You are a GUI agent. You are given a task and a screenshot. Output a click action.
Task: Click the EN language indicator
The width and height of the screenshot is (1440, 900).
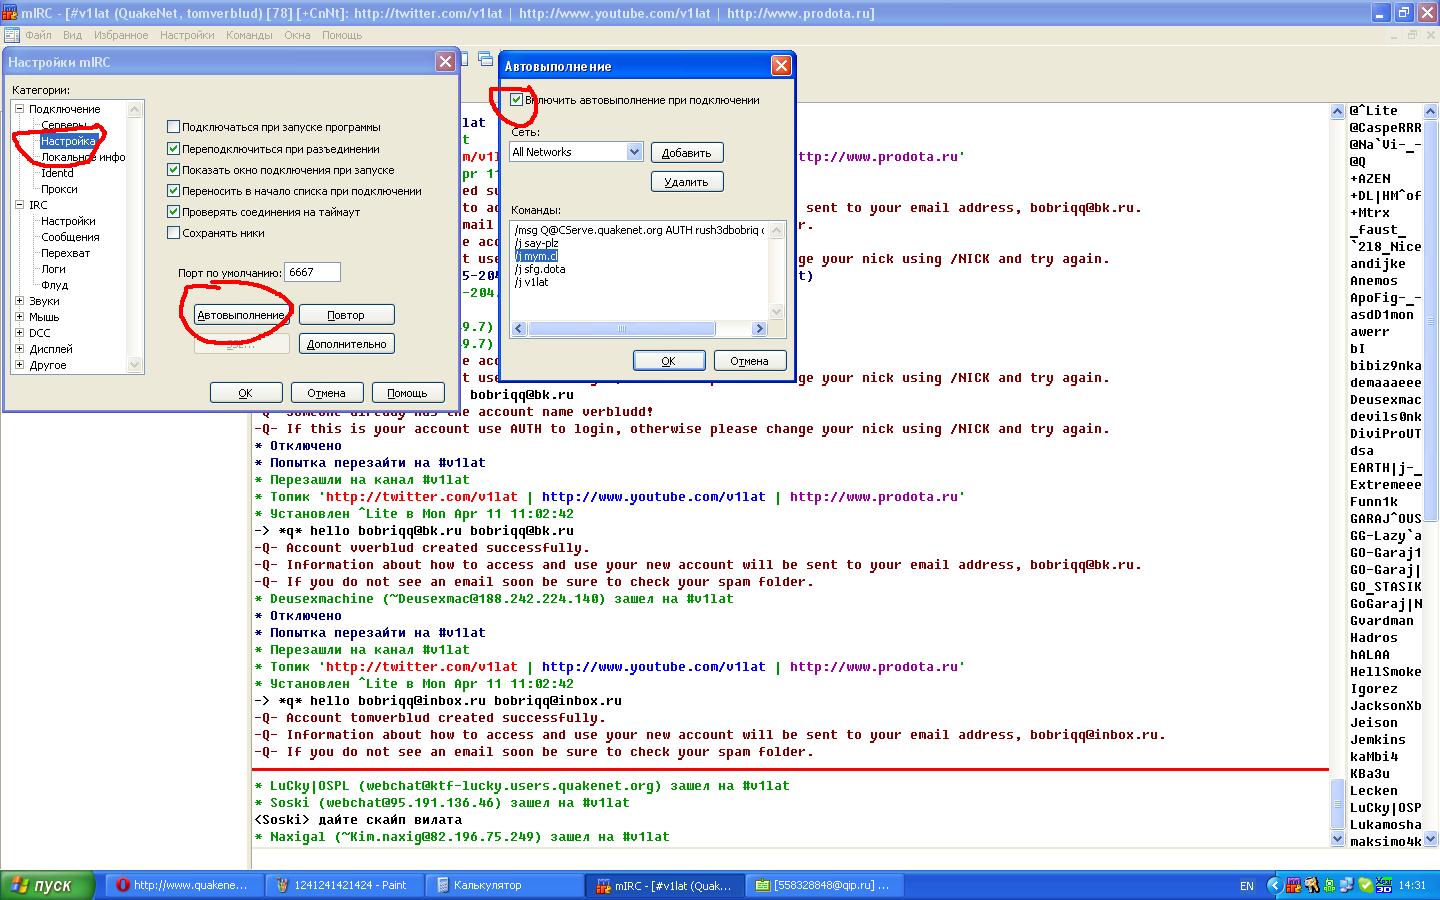(x=1246, y=886)
